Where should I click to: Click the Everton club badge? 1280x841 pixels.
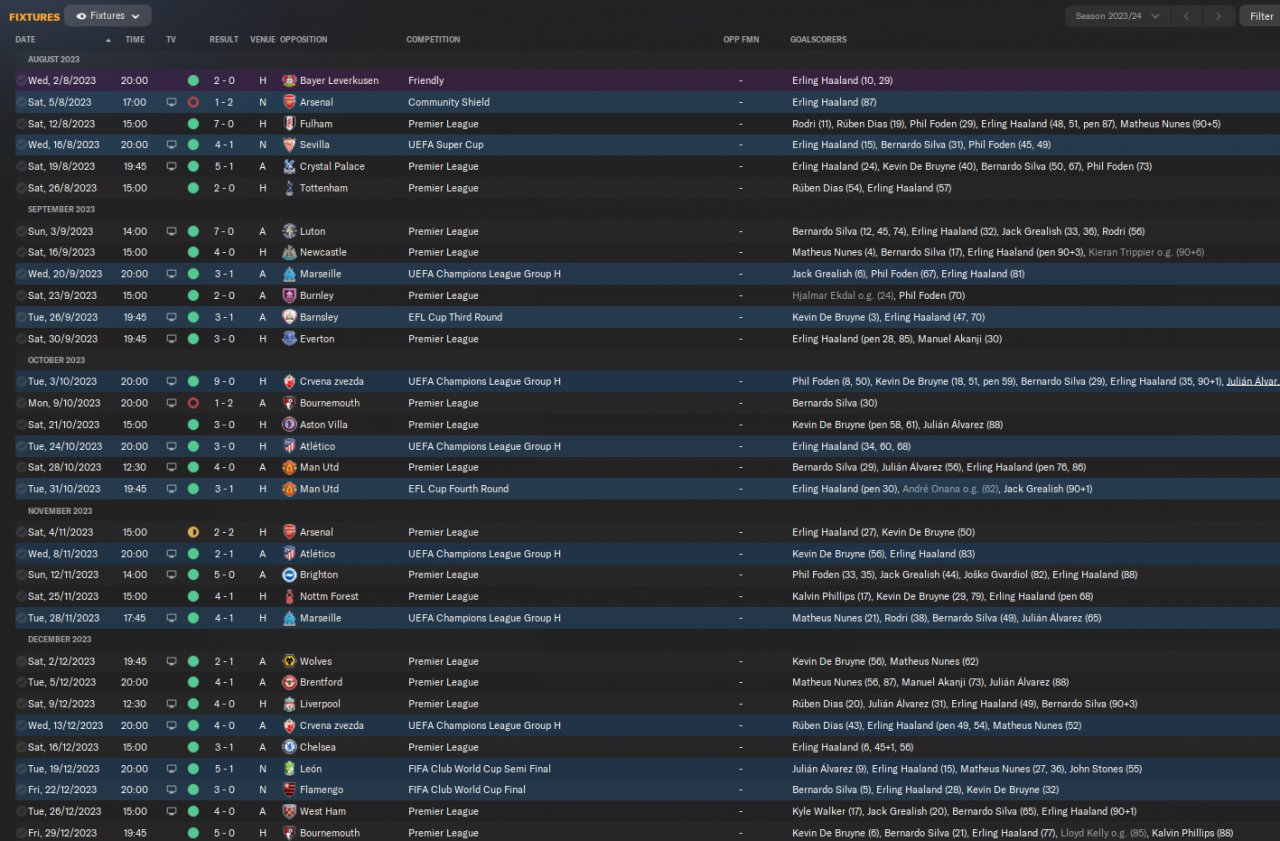click(289, 339)
